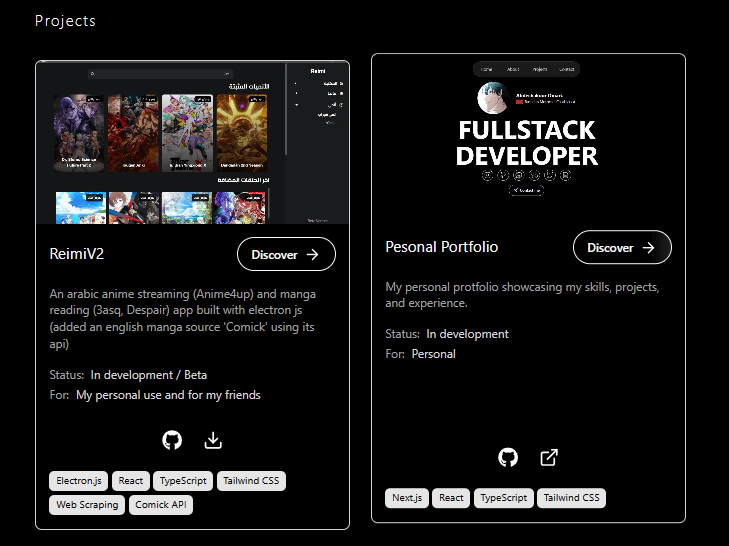Select the Tailwind CSS tag on ReimiV2 card

pos(251,481)
